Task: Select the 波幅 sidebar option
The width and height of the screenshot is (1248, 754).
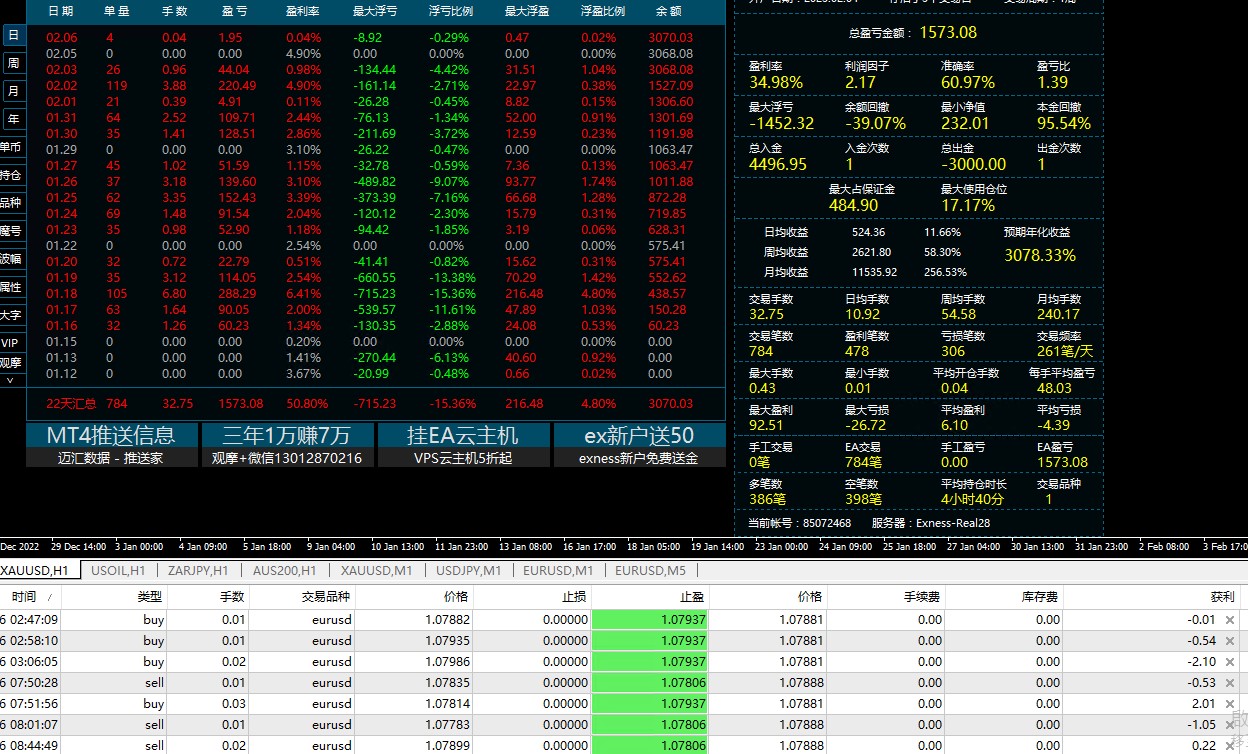Action: click(x=11, y=259)
